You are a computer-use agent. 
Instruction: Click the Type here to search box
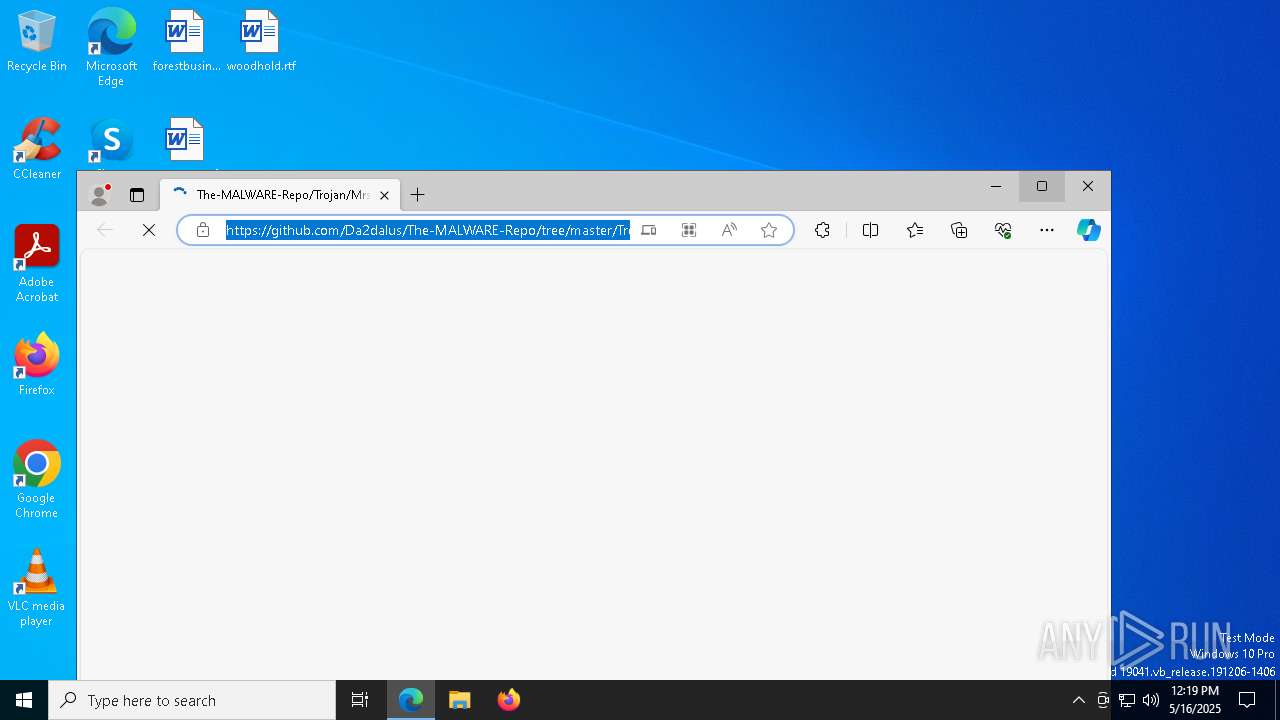pyautogui.click(x=192, y=700)
